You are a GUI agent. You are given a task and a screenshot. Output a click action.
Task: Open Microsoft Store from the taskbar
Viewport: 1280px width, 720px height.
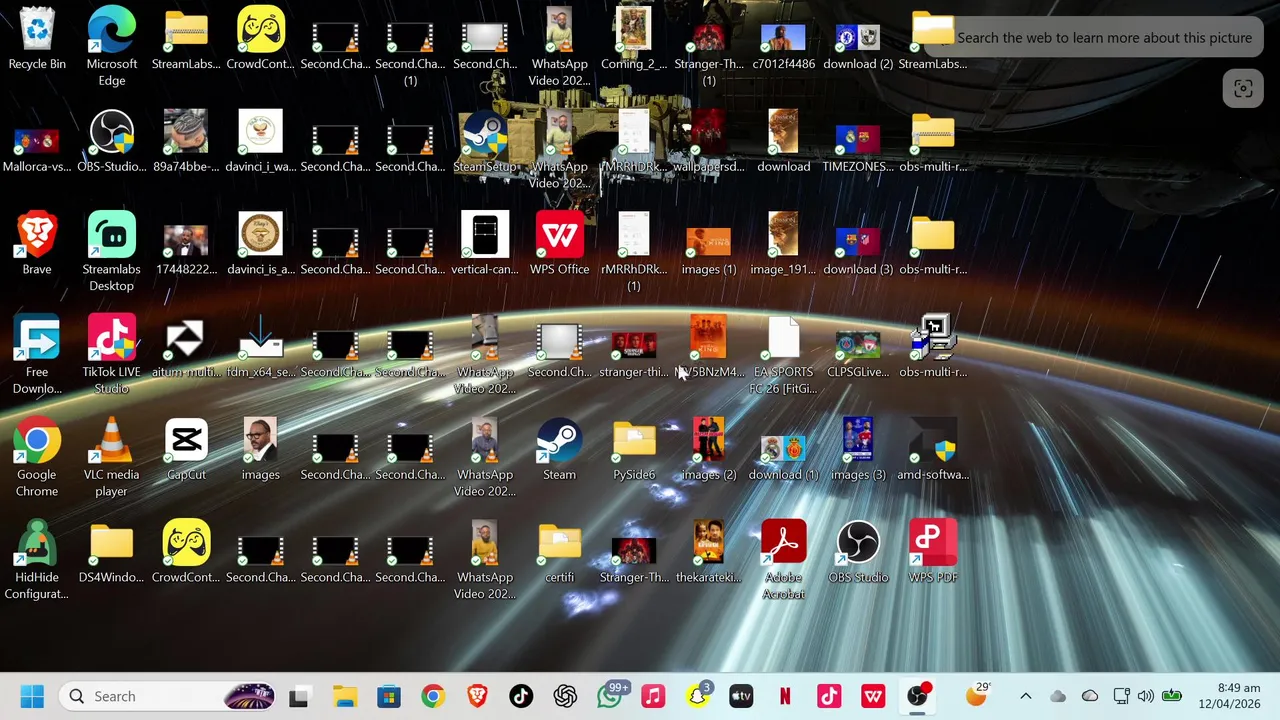click(388, 696)
